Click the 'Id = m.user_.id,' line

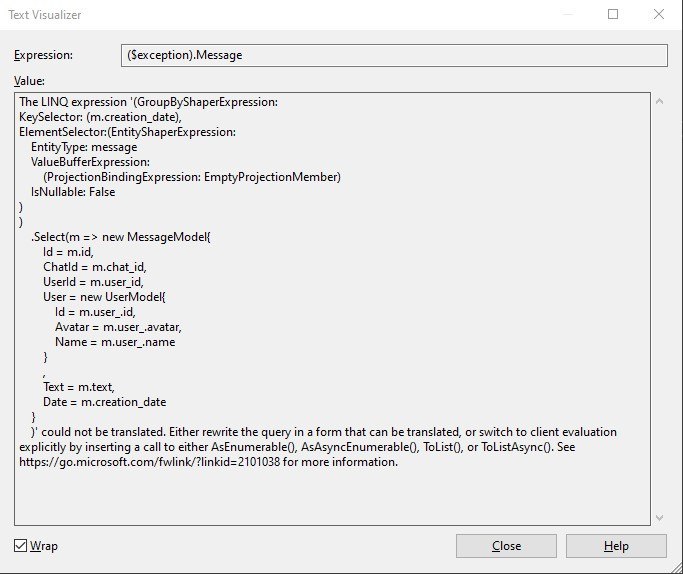tap(95, 312)
